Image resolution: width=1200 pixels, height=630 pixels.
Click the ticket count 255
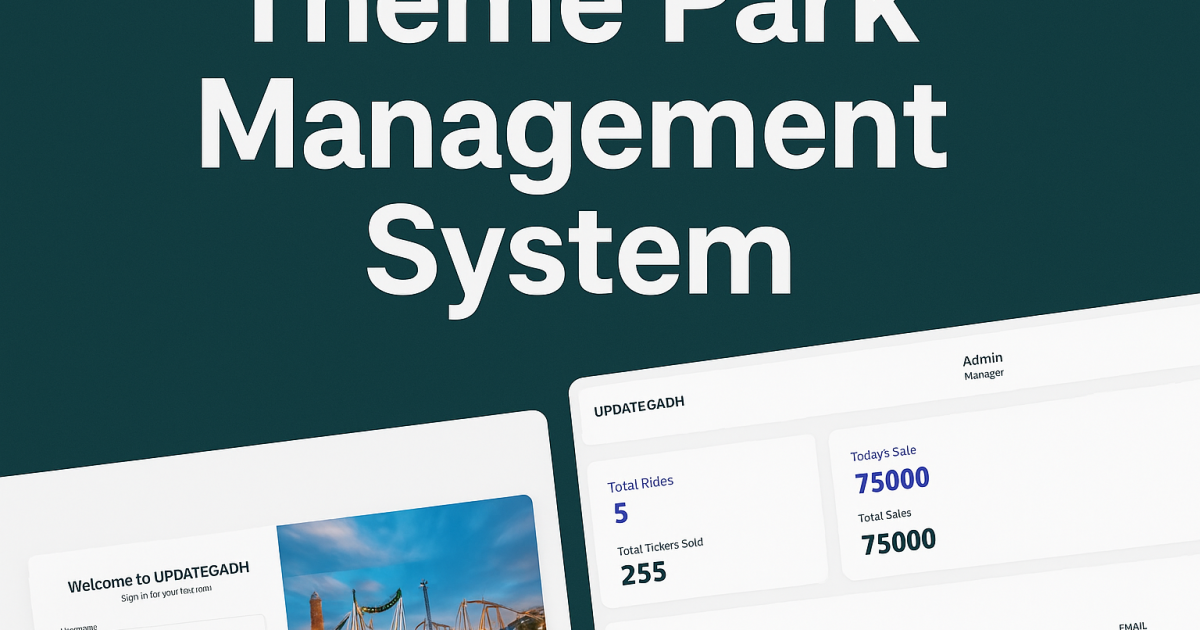coord(645,572)
